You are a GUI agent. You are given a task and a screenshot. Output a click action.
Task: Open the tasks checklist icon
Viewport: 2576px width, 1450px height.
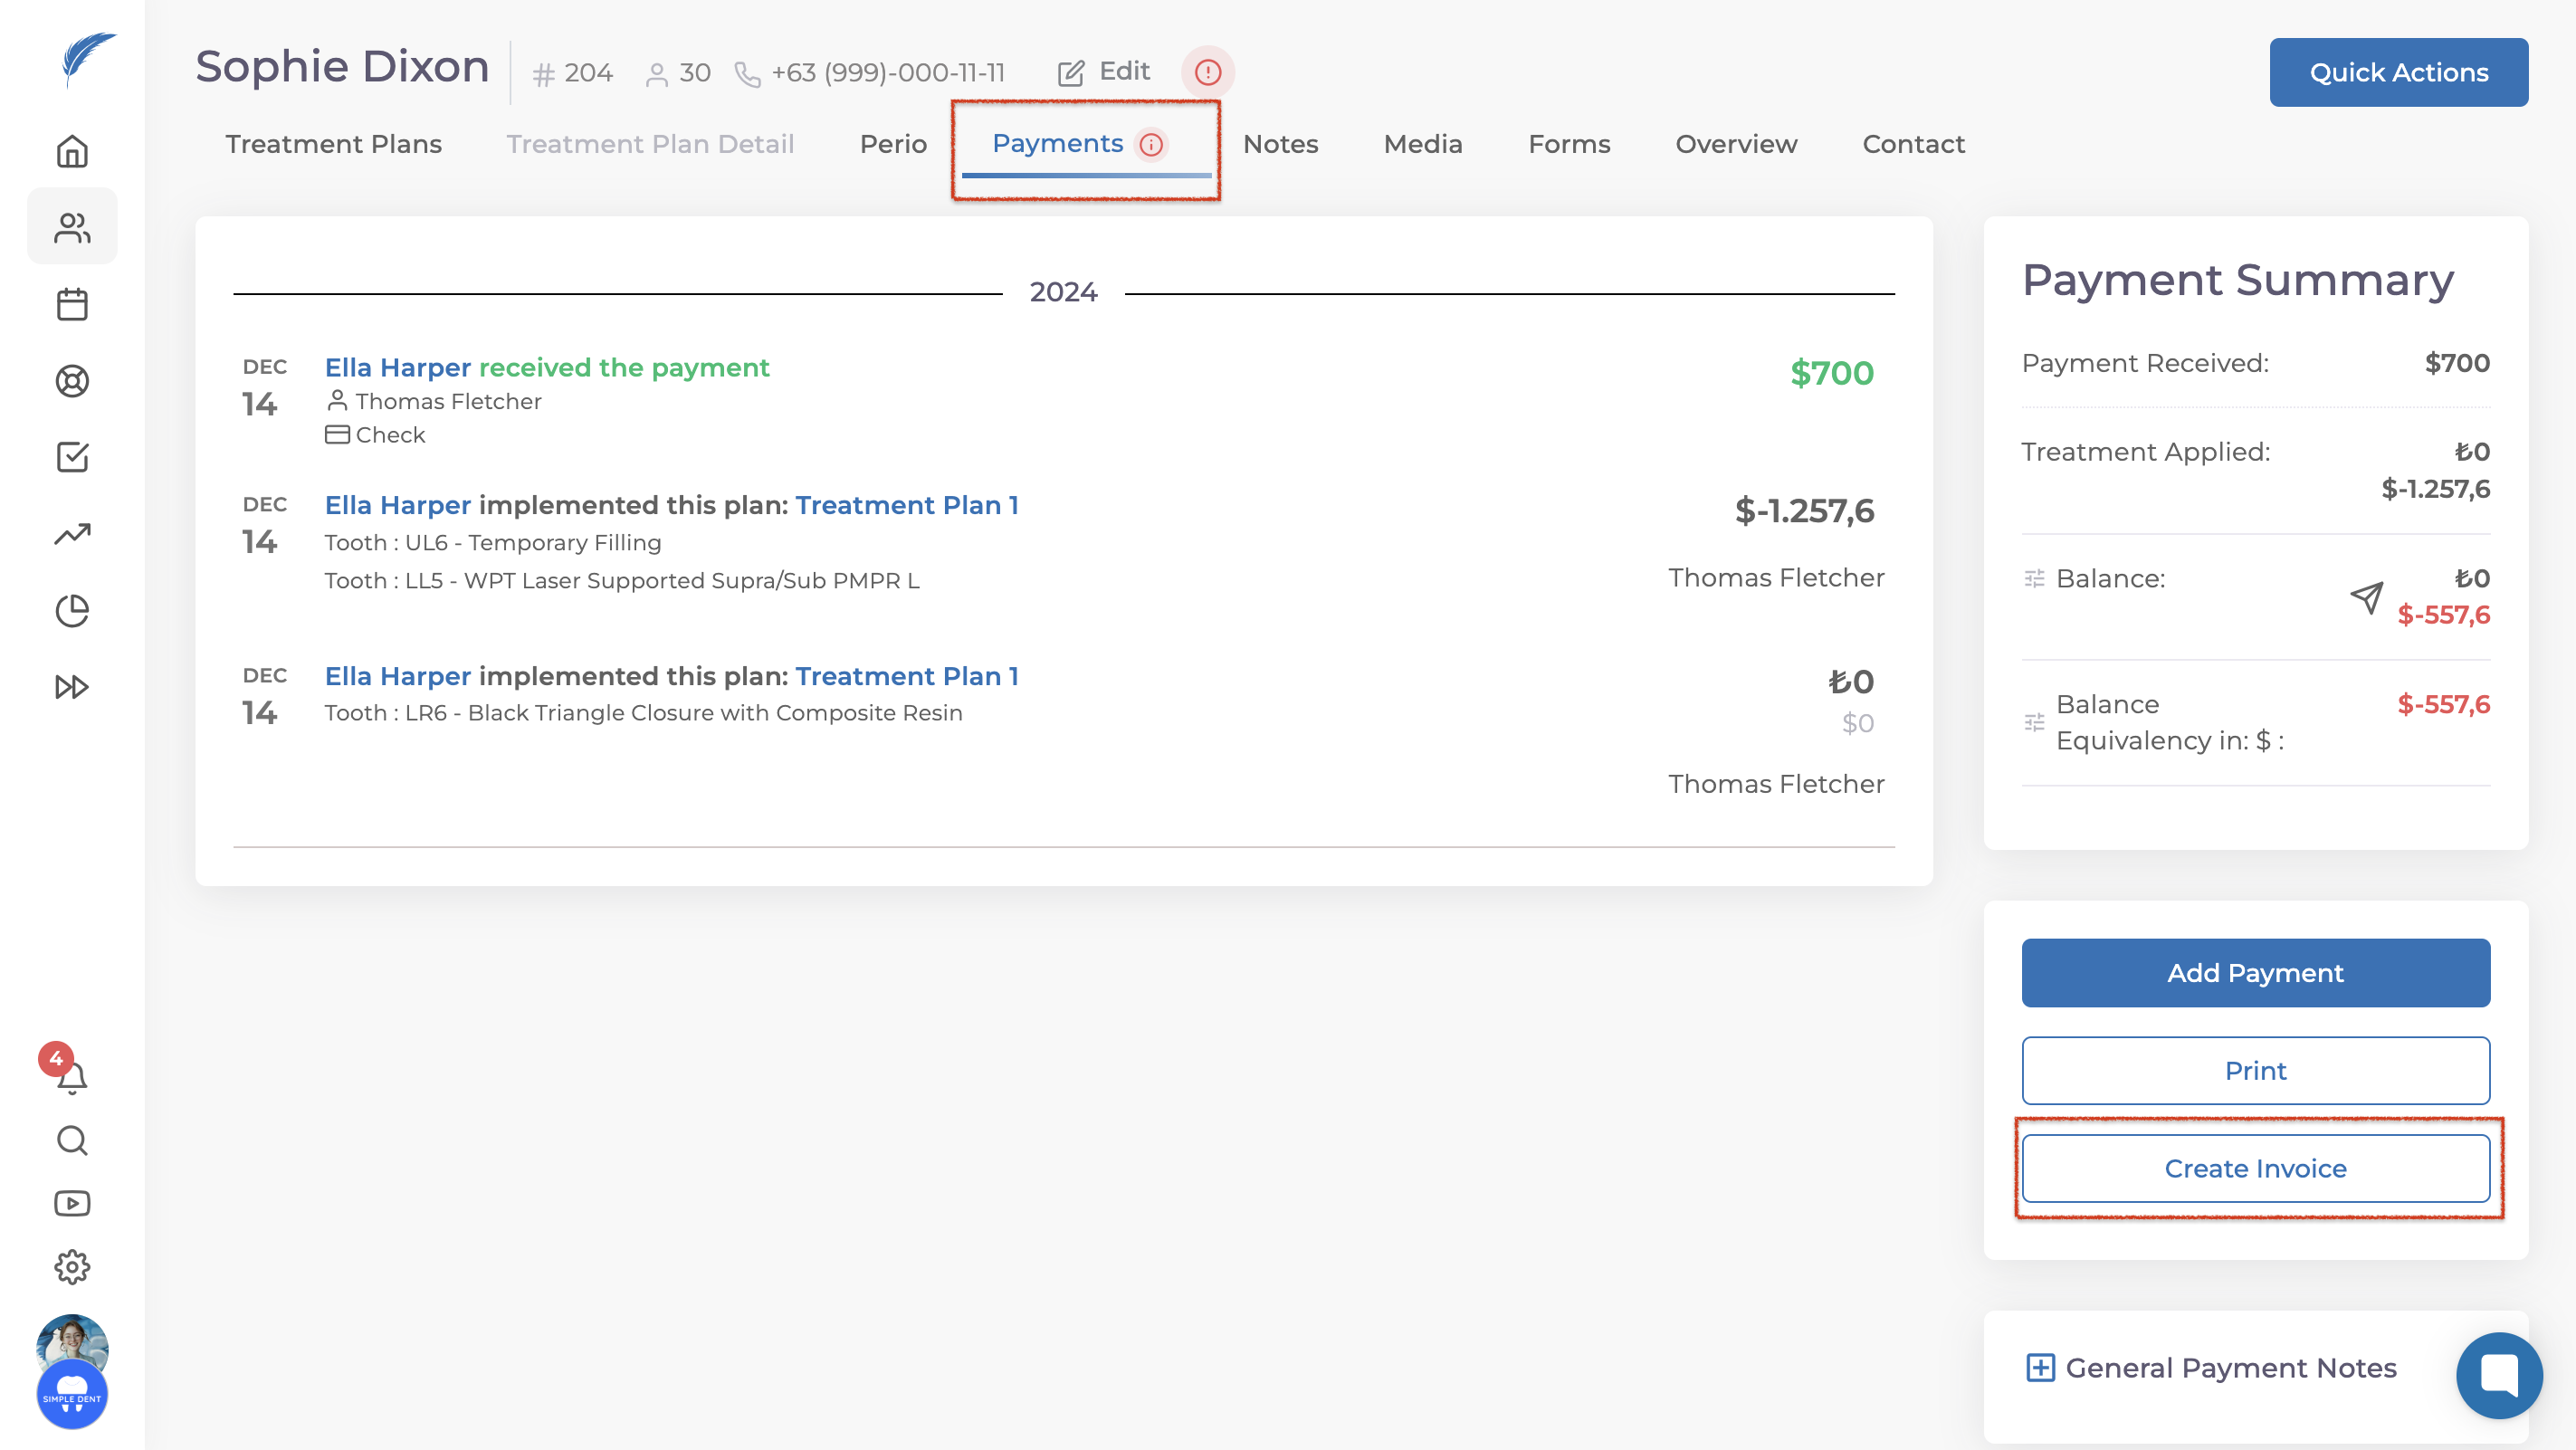(x=72, y=457)
